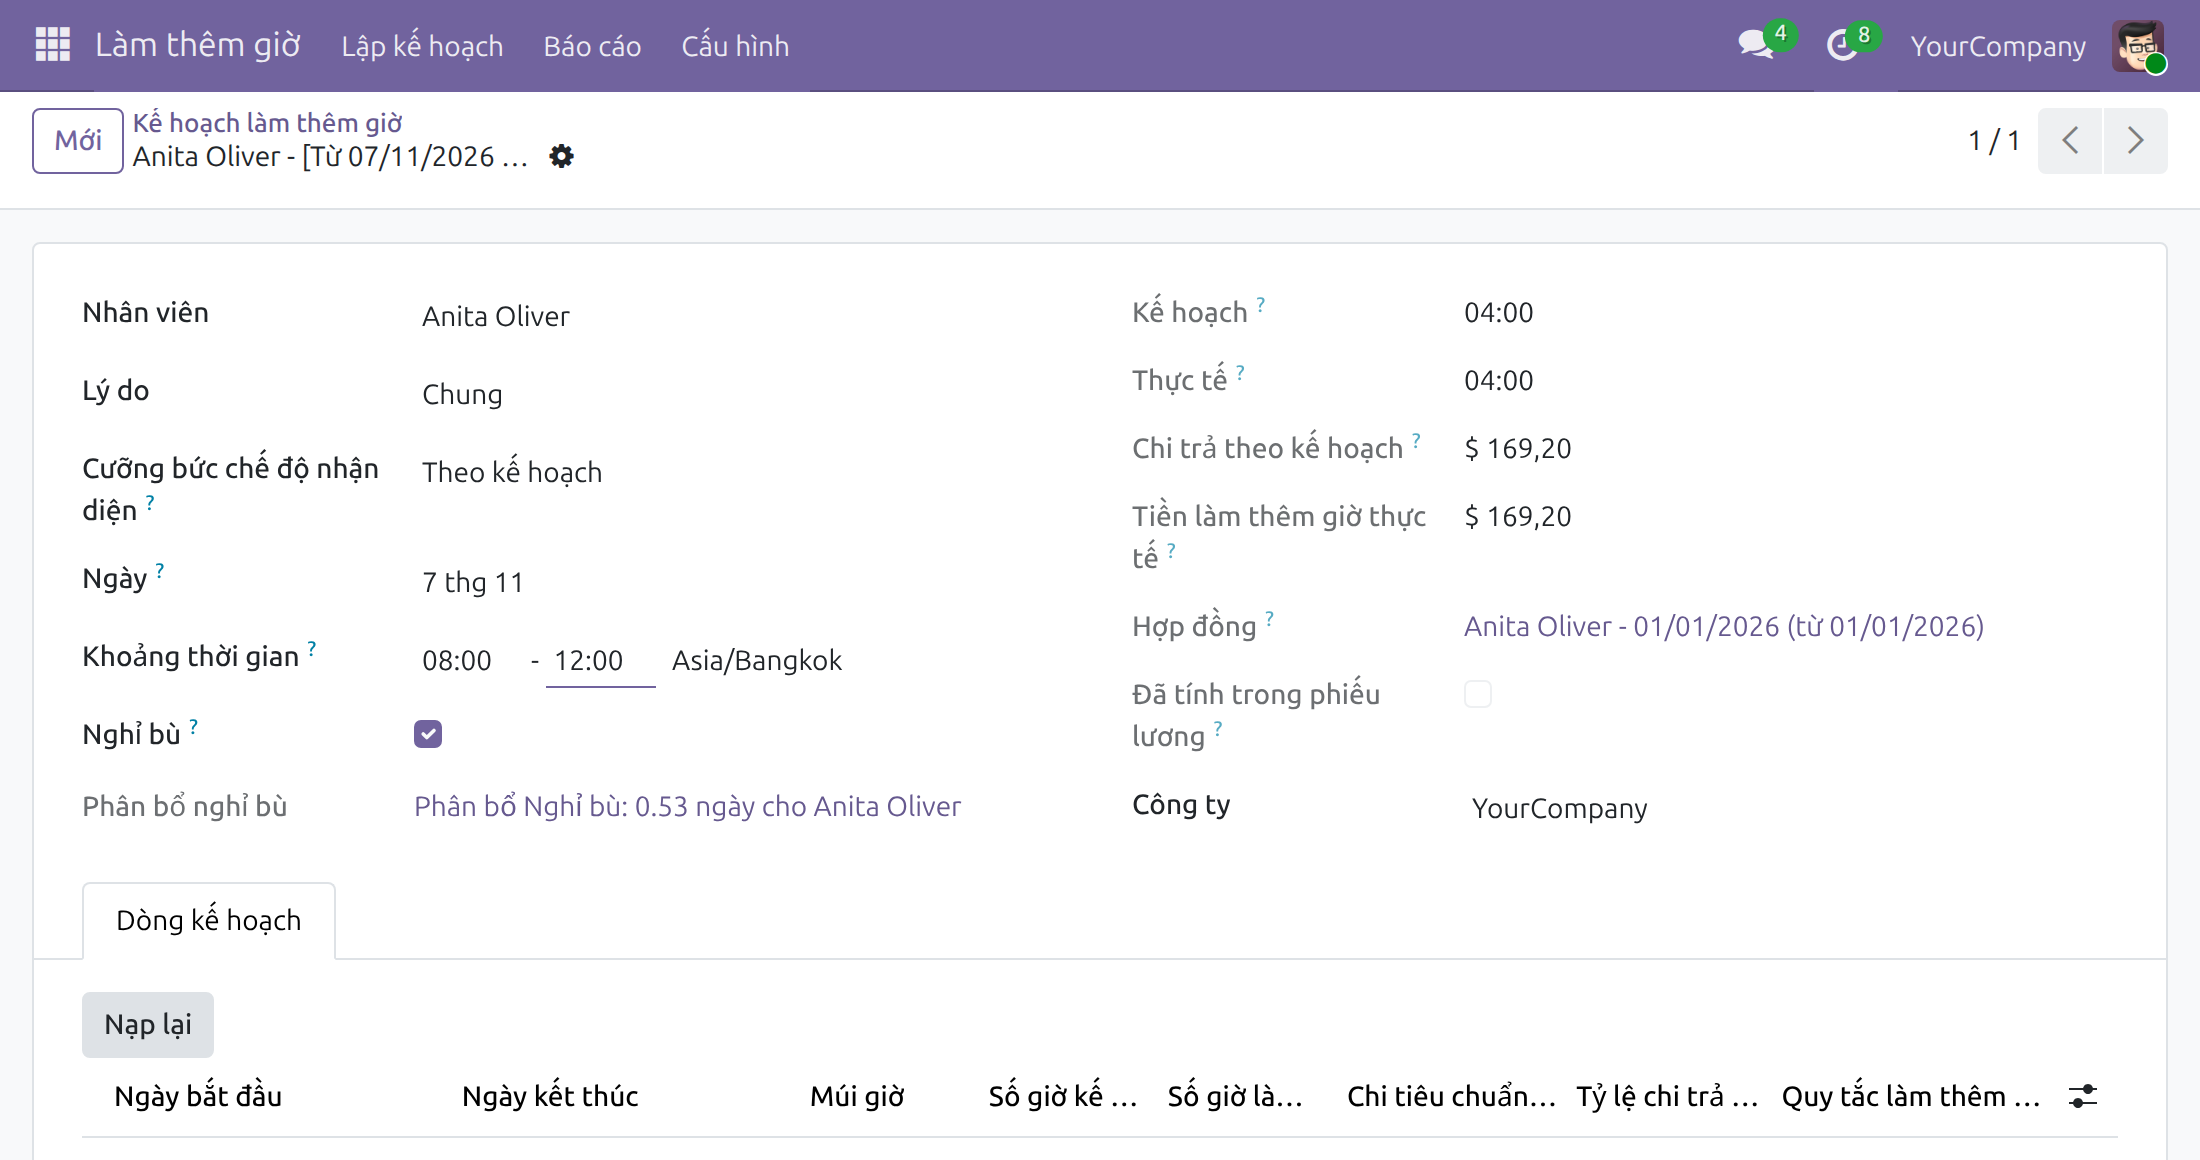This screenshot has height=1160, width=2200.
Task: Open column settings adjust icon
Action: coord(2083,1096)
